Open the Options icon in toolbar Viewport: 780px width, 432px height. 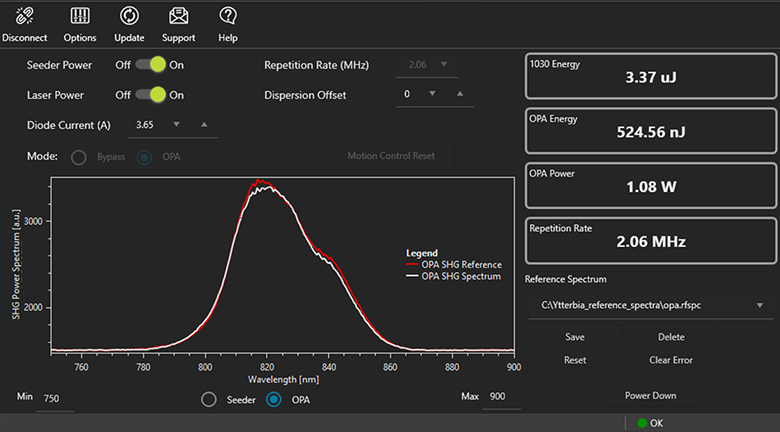[x=80, y=16]
